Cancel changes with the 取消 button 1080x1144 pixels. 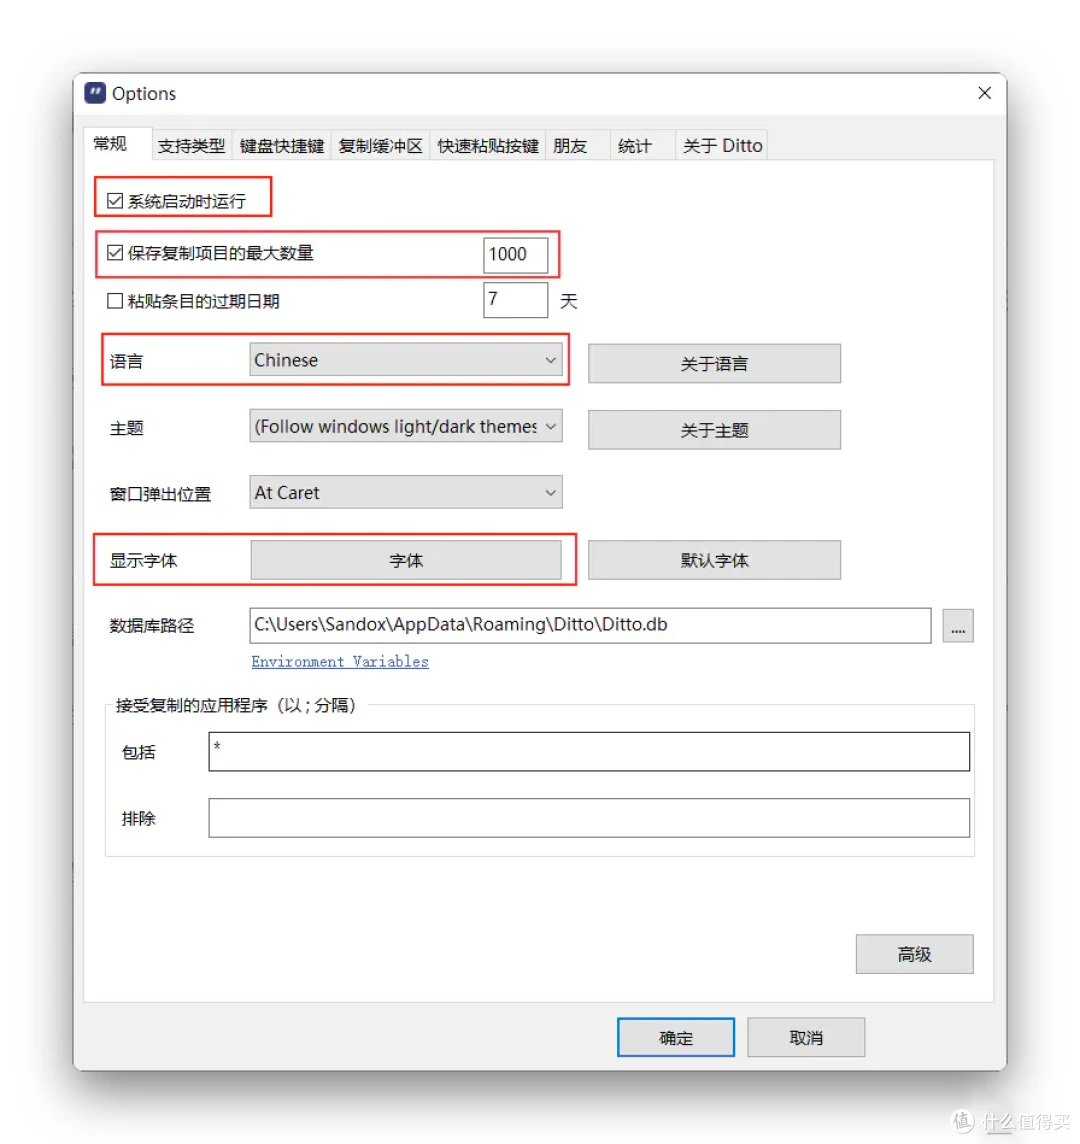806,1037
